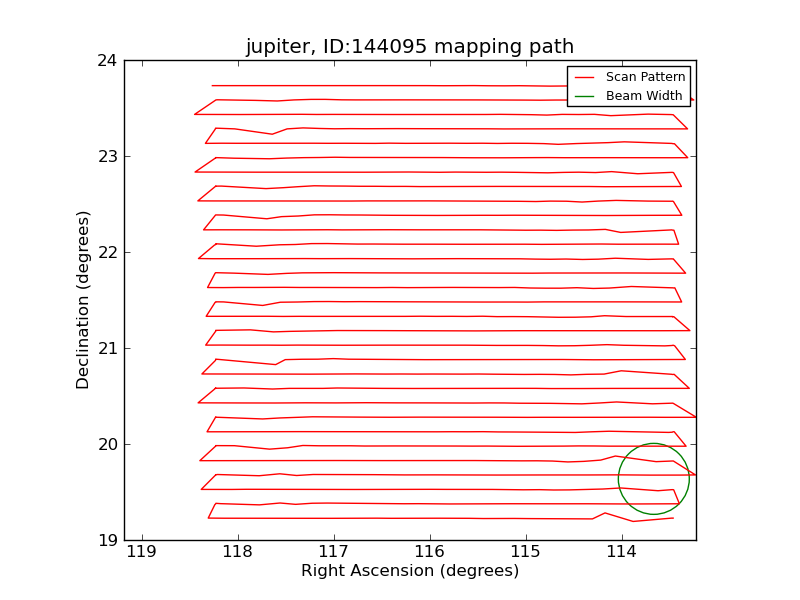Viewport: 800px width, 600px height.
Task: Click the 118 tick on x-axis
Action: point(238,552)
